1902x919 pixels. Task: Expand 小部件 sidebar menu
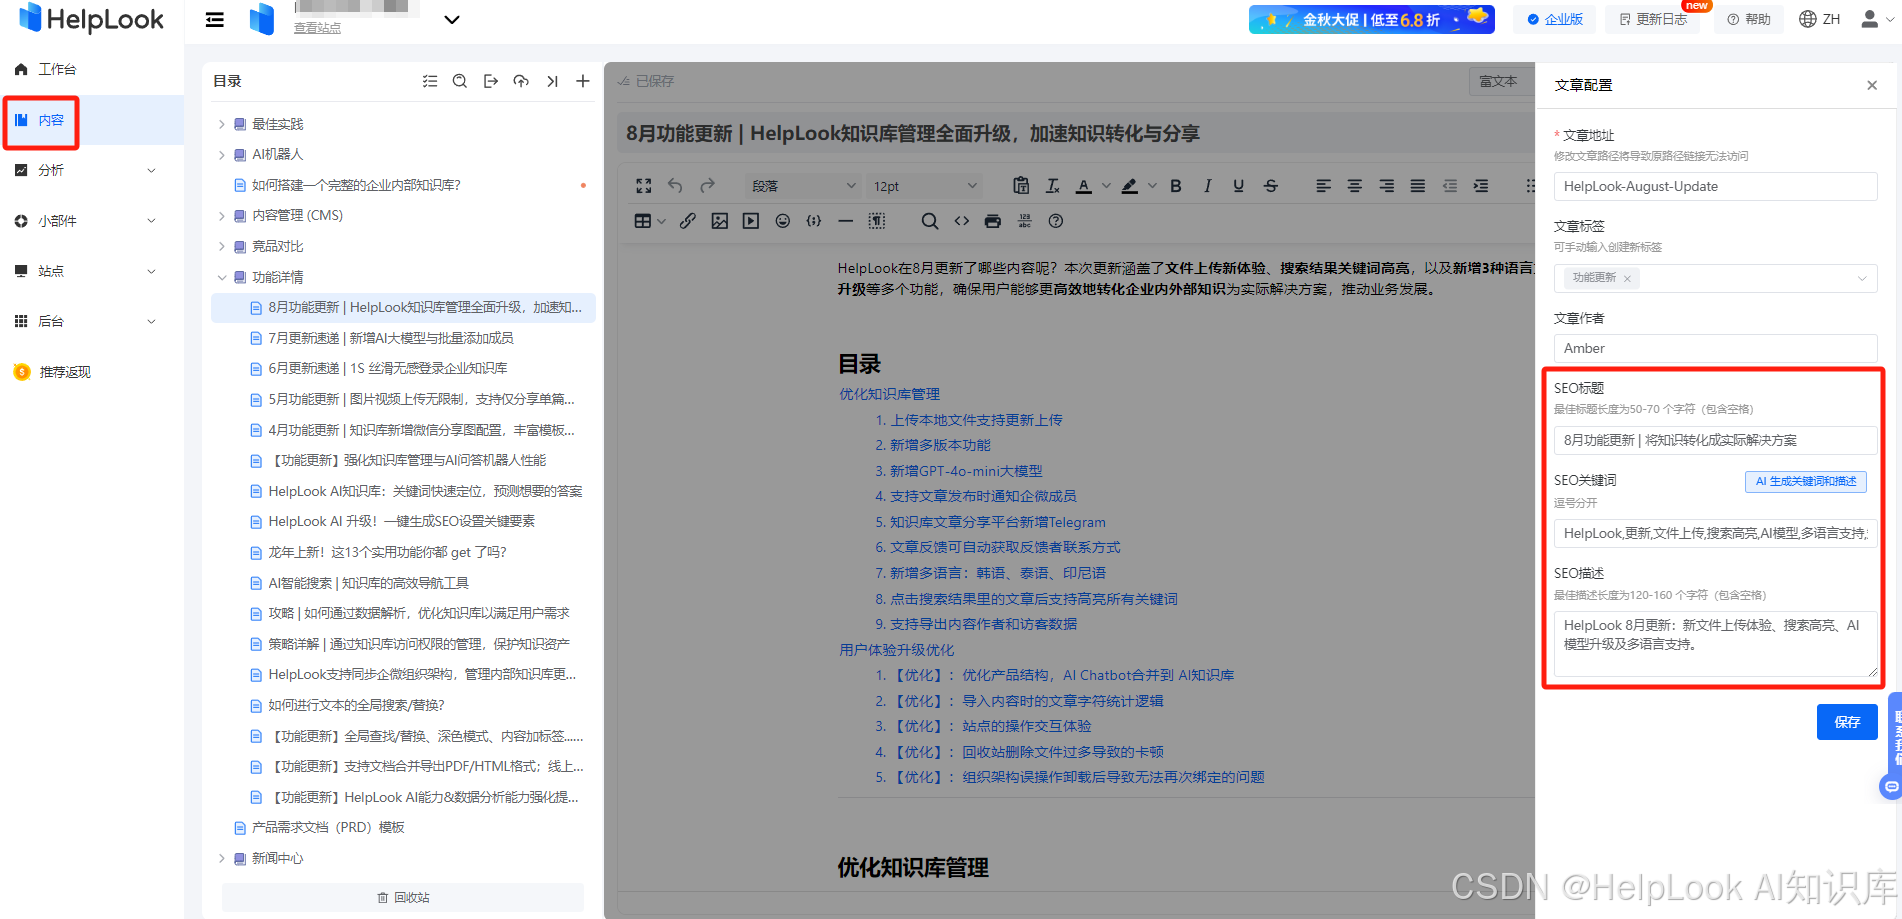coord(92,221)
